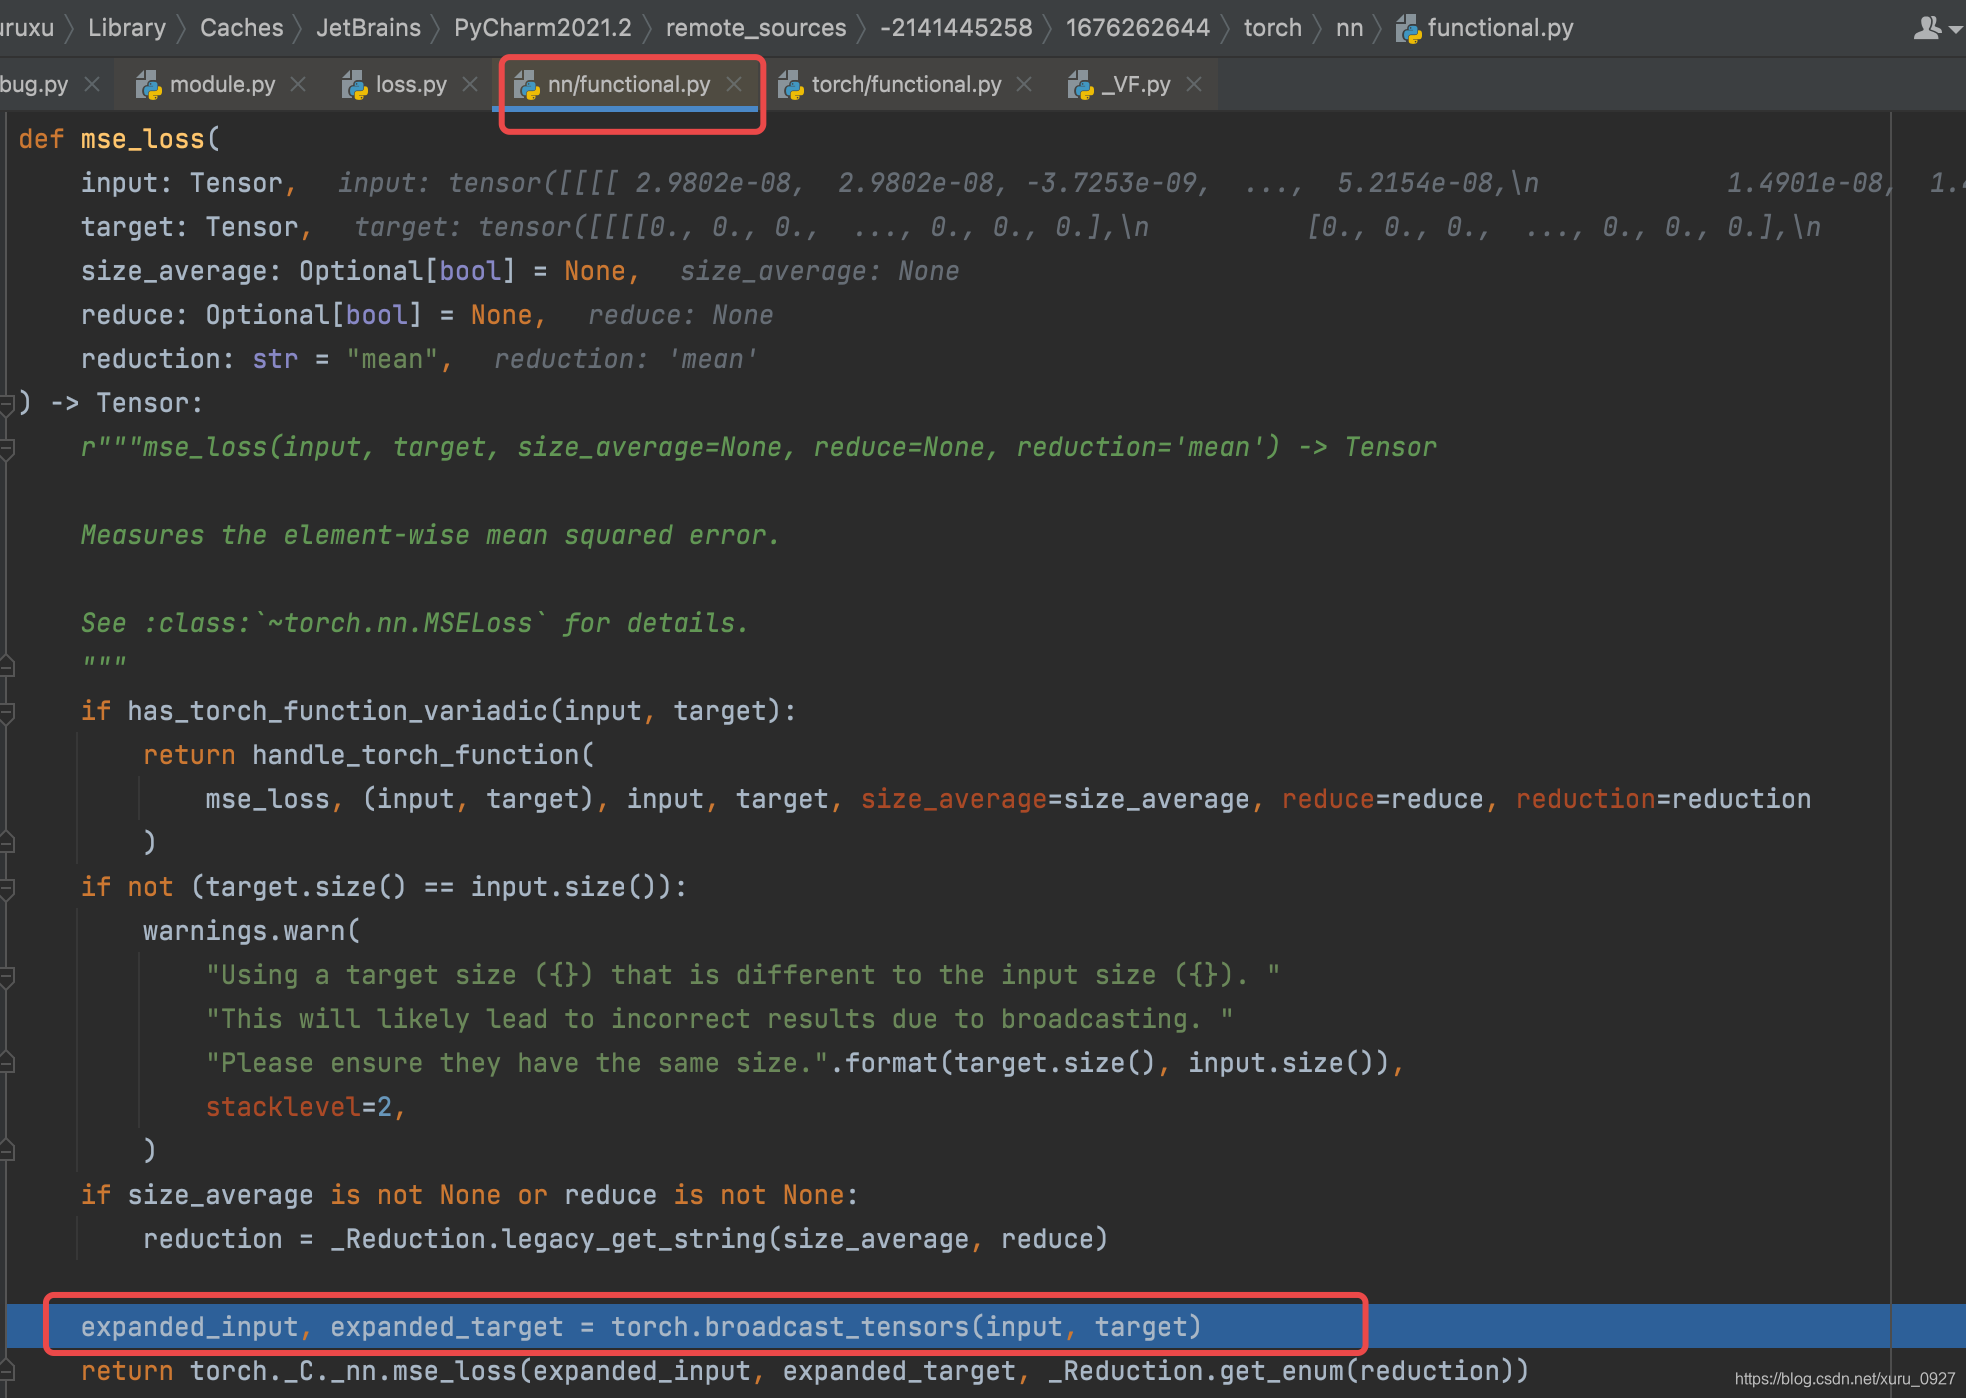Click 'Measures the element-wise mean squared error.'

430,535
